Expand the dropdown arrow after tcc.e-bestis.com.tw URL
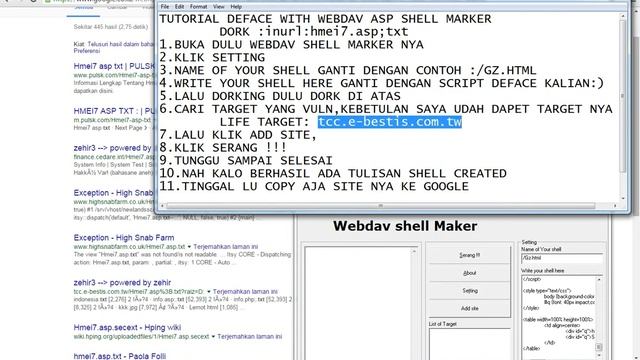 209,292
